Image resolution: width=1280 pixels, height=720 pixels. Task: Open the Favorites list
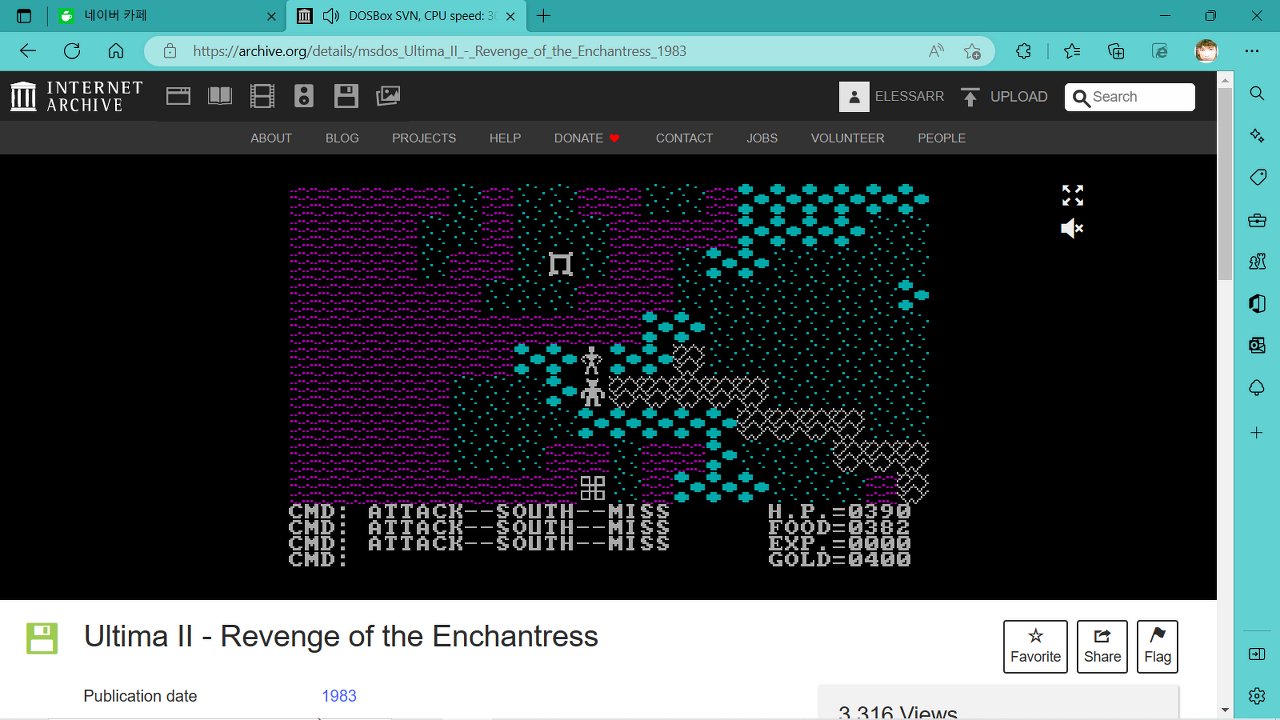pos(1072,51)
